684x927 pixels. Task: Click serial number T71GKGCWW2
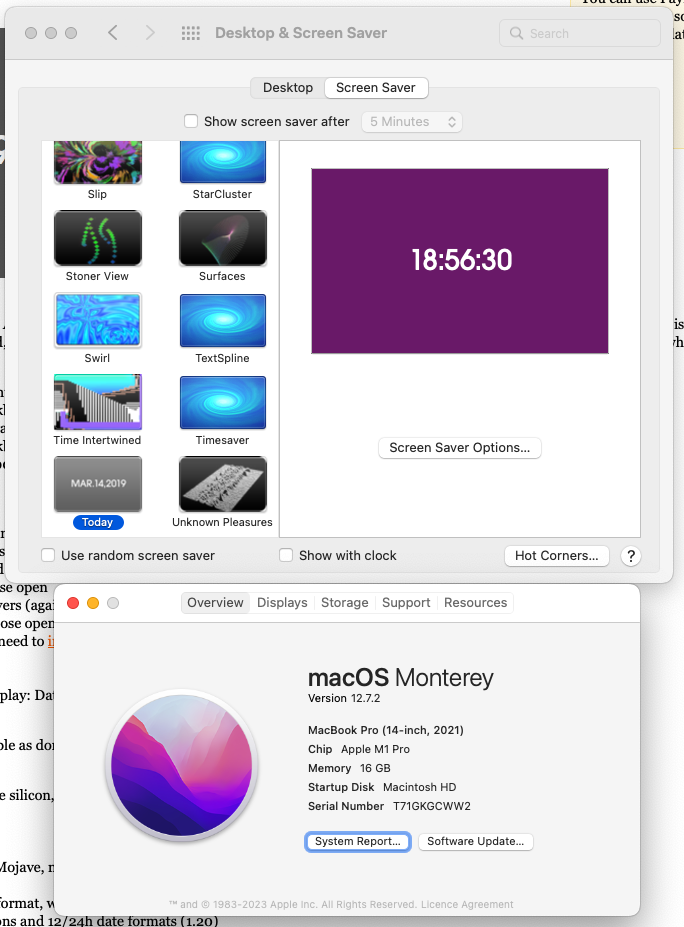(432, 806)
